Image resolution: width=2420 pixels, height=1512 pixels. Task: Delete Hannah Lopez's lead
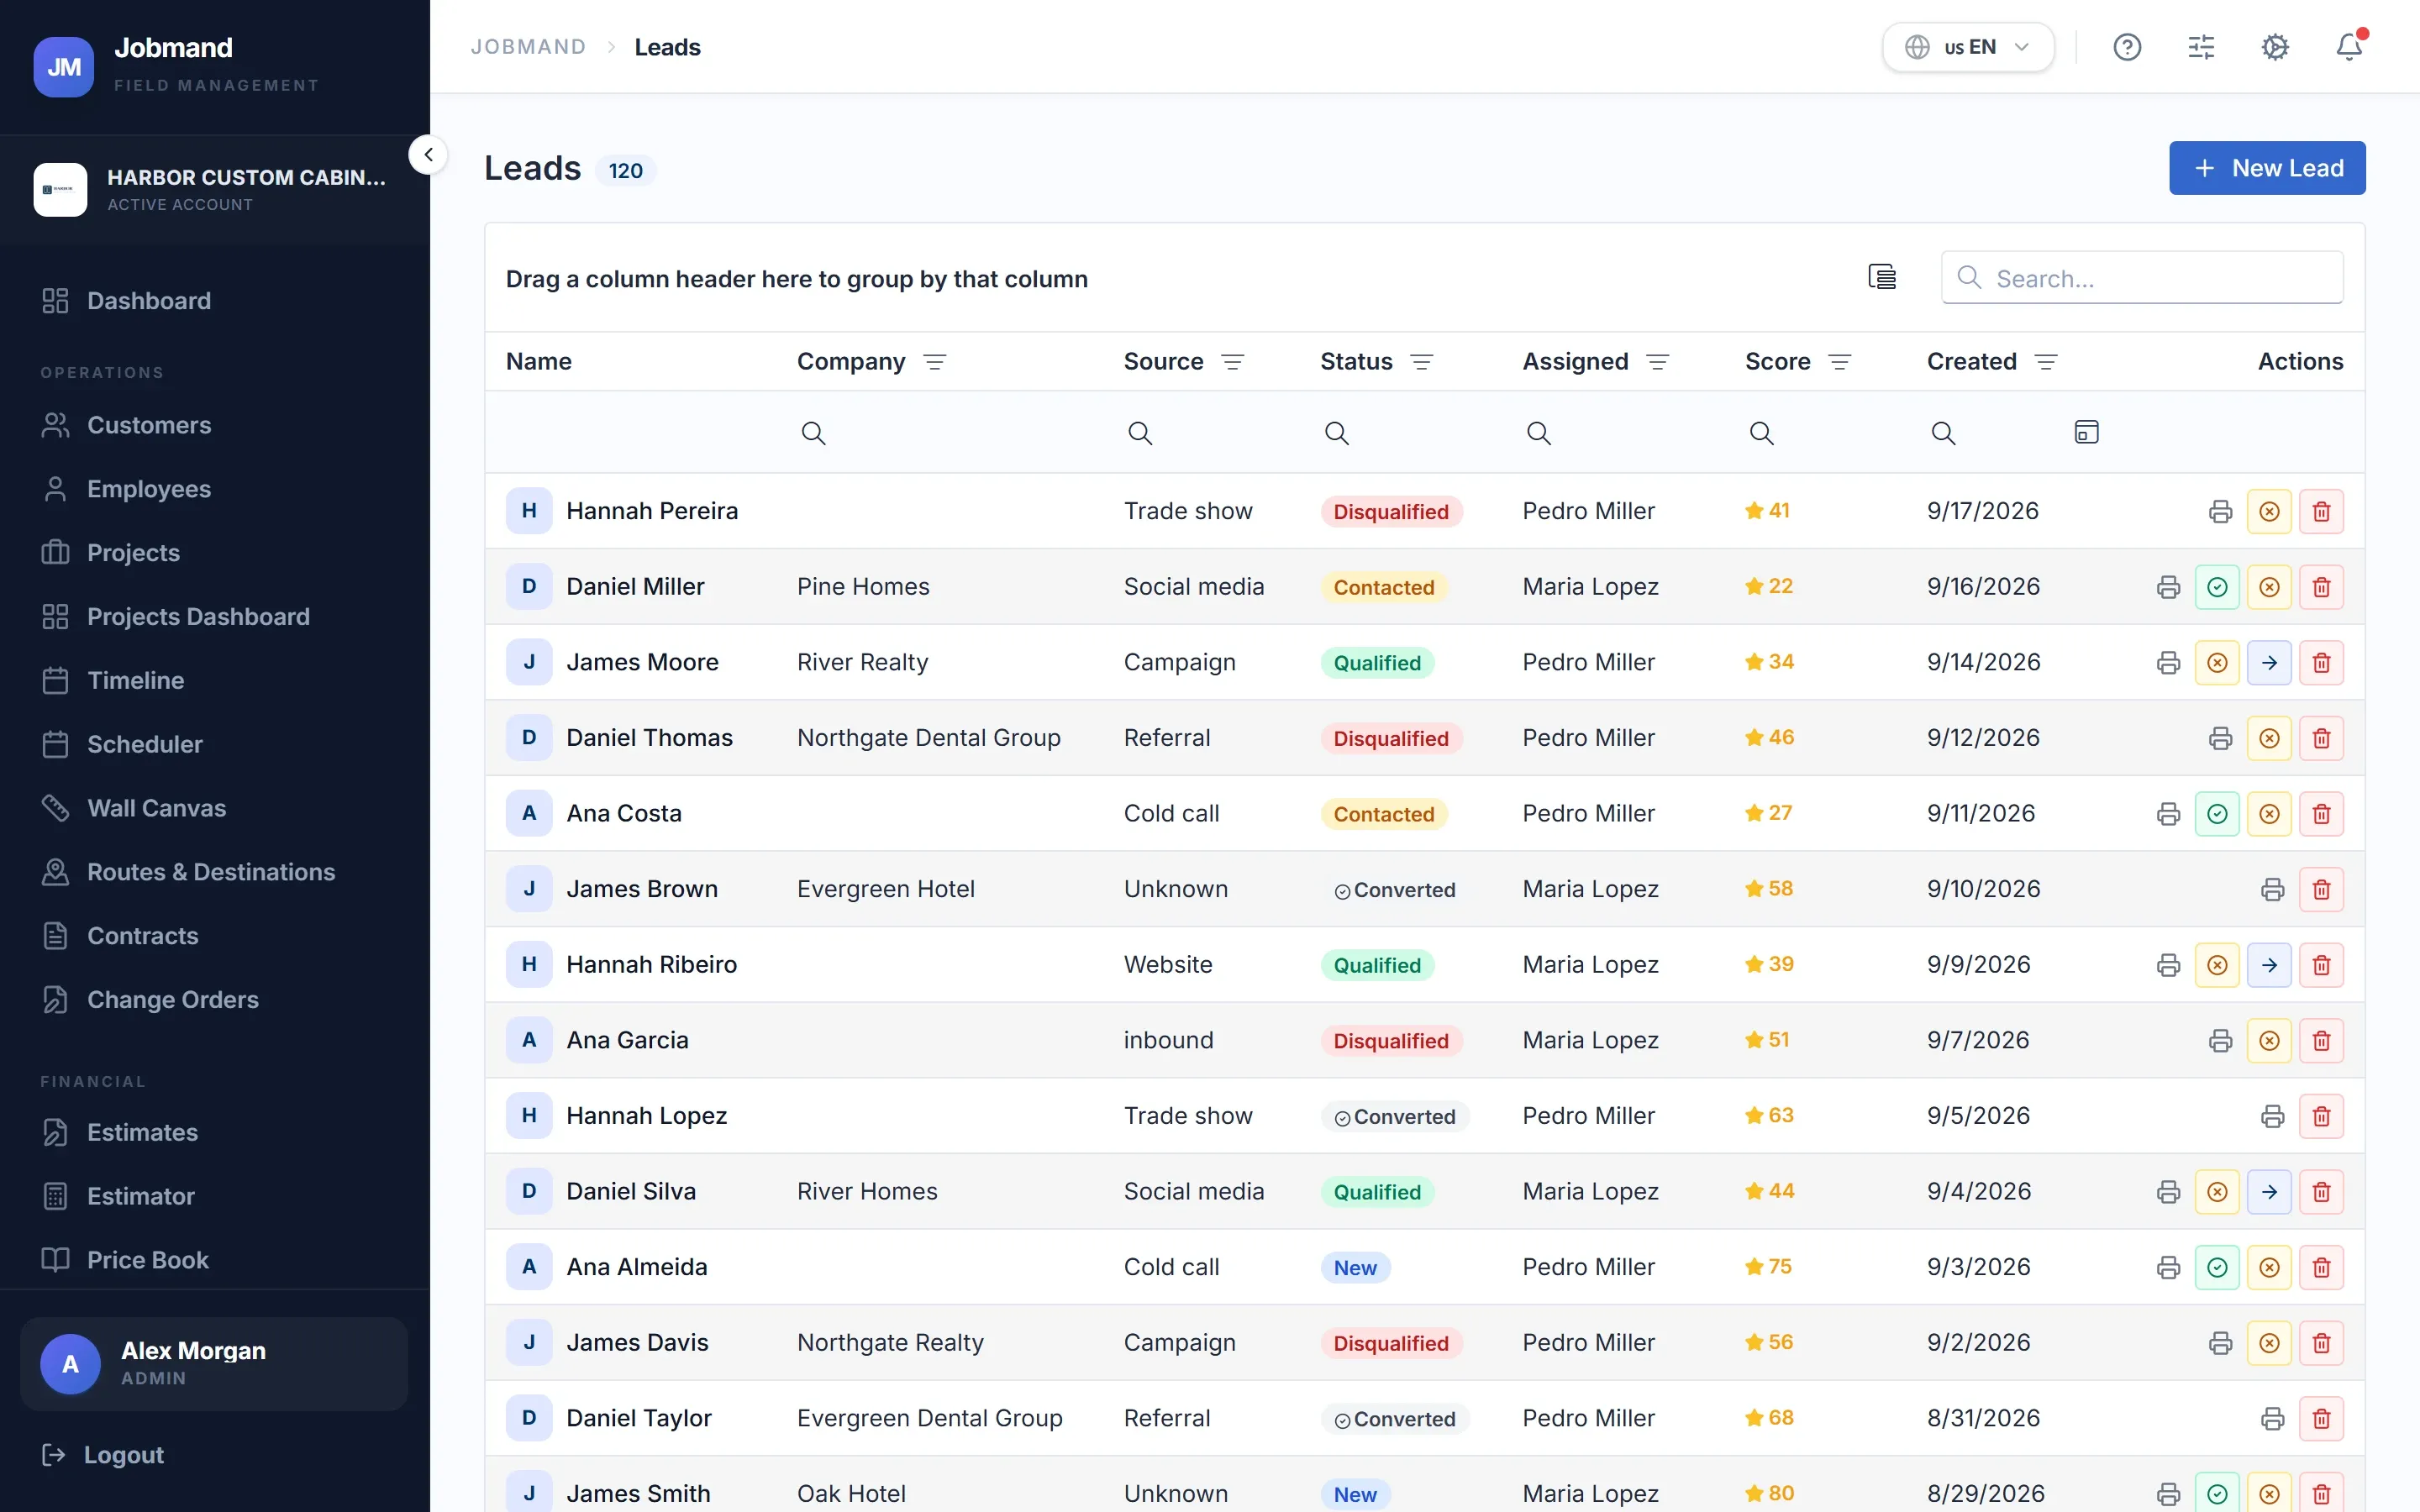(x=2321, y=1116)
